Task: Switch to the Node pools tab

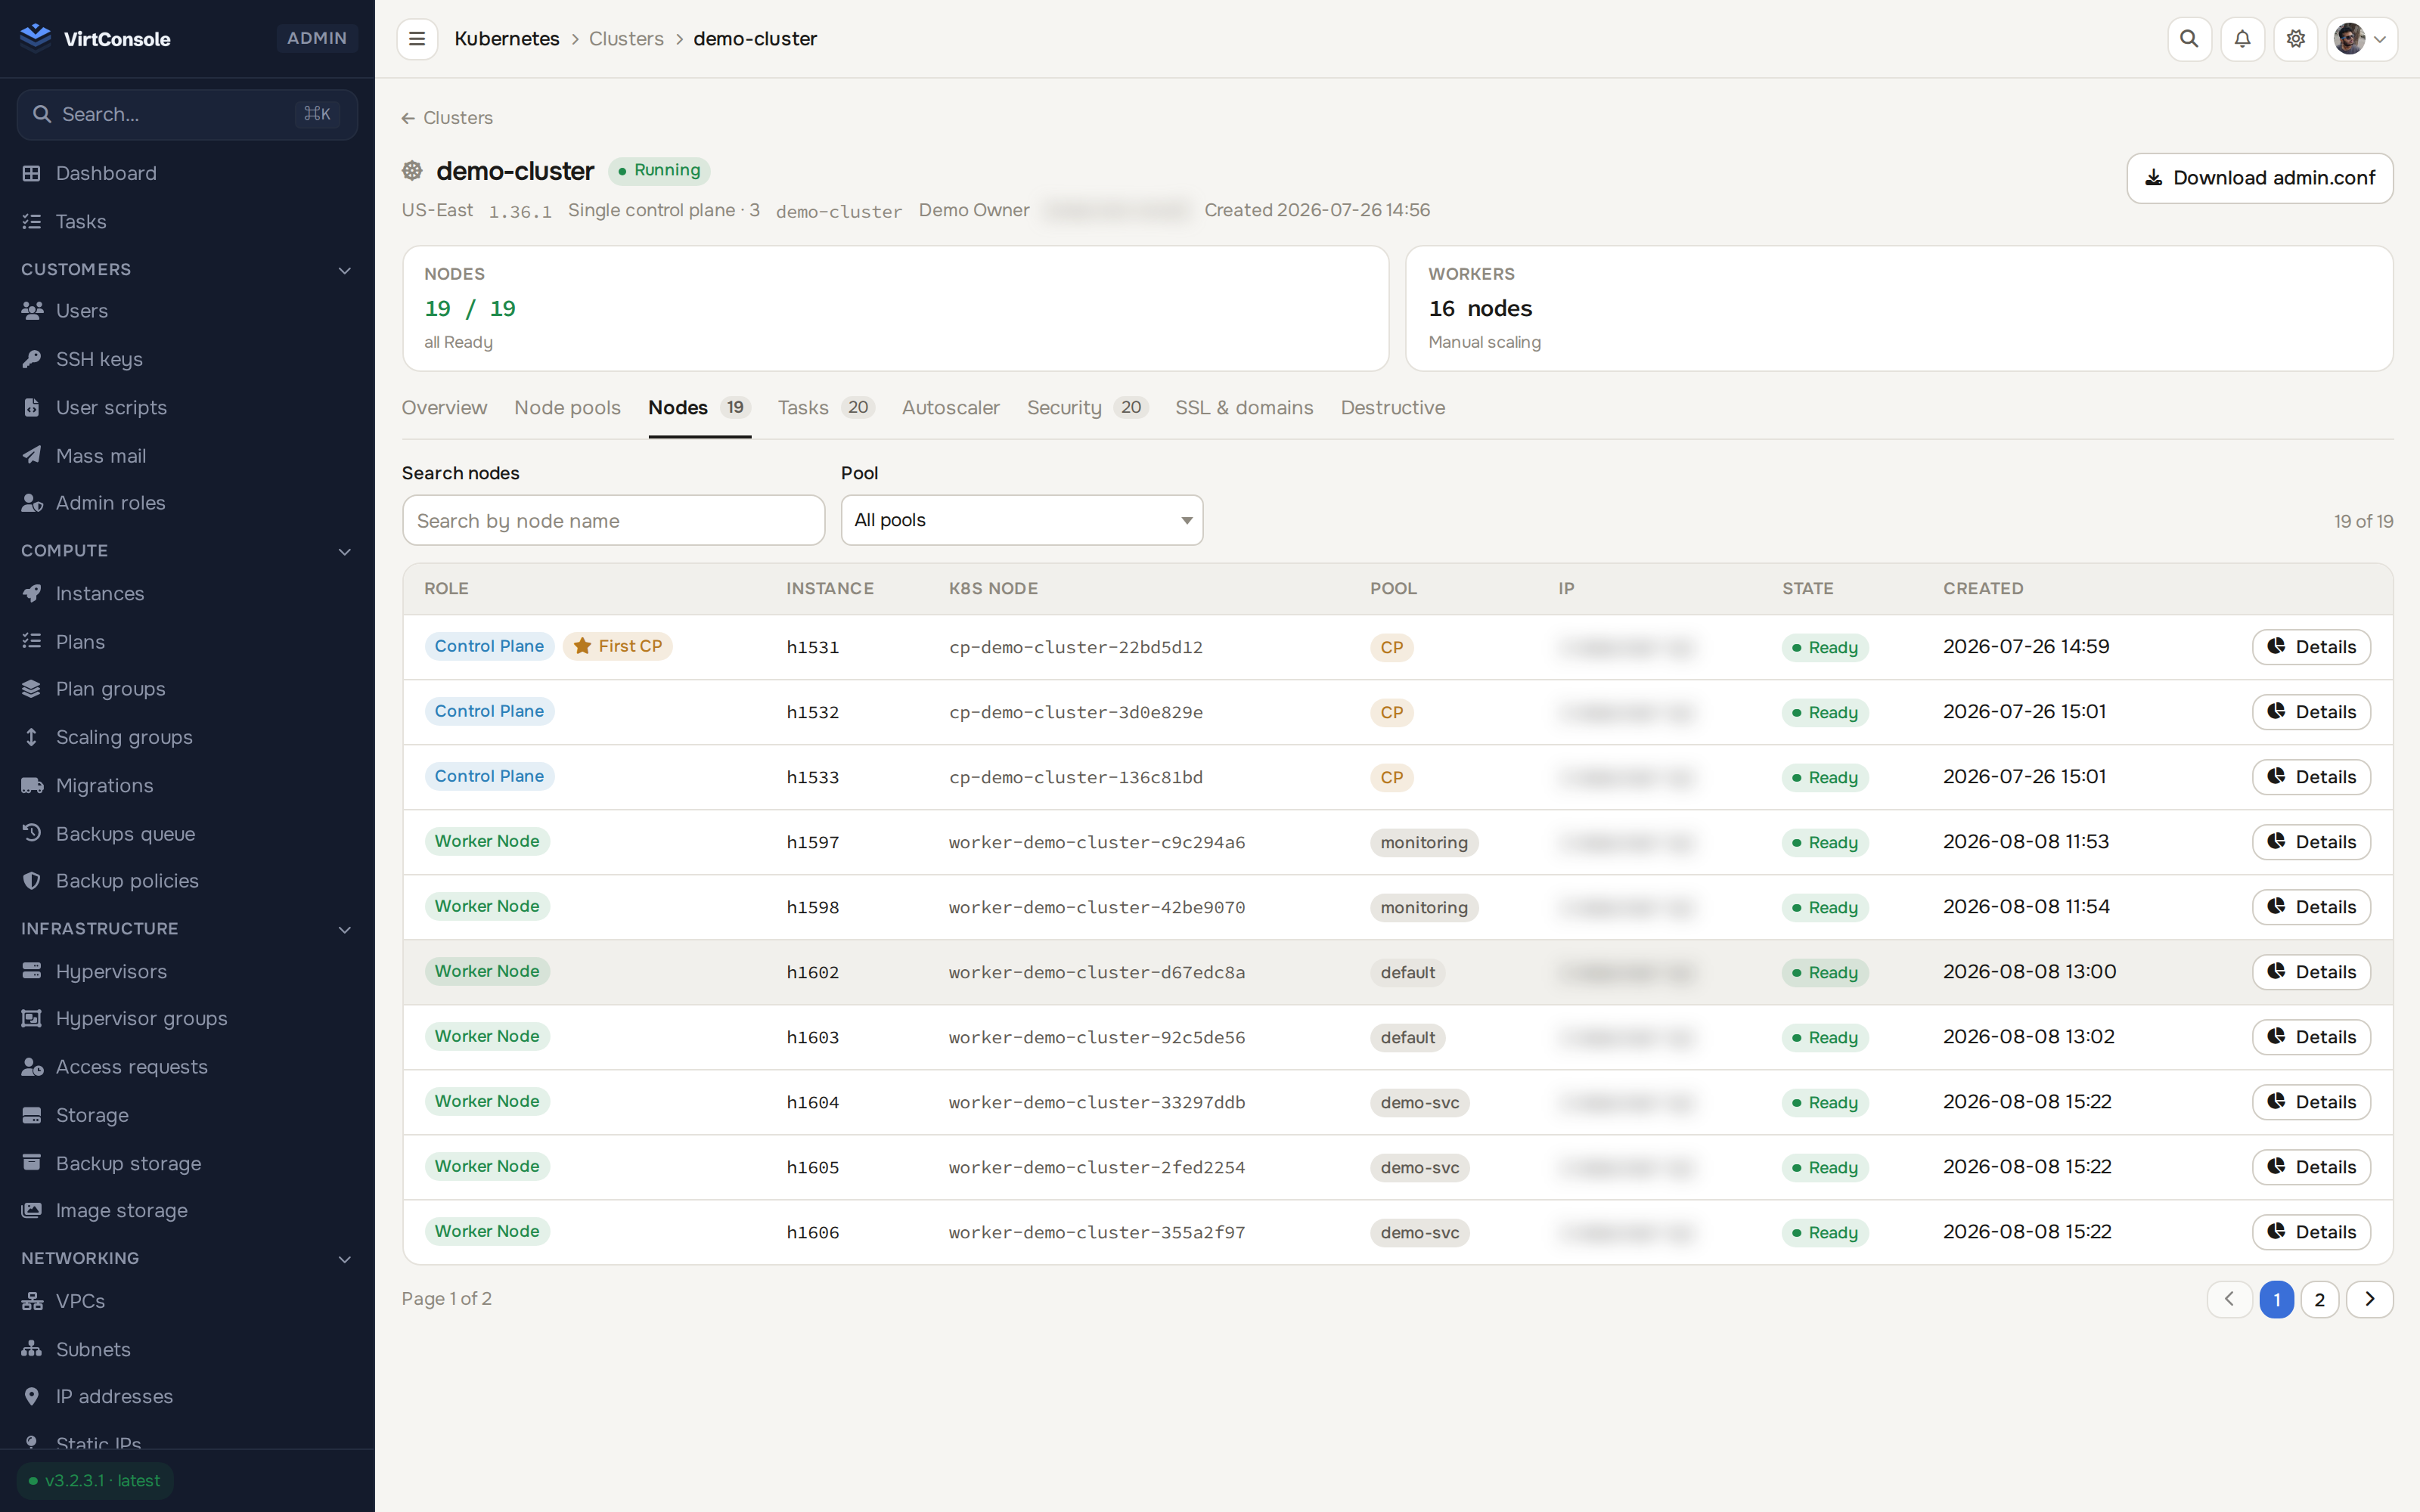Action: point(567,407)
